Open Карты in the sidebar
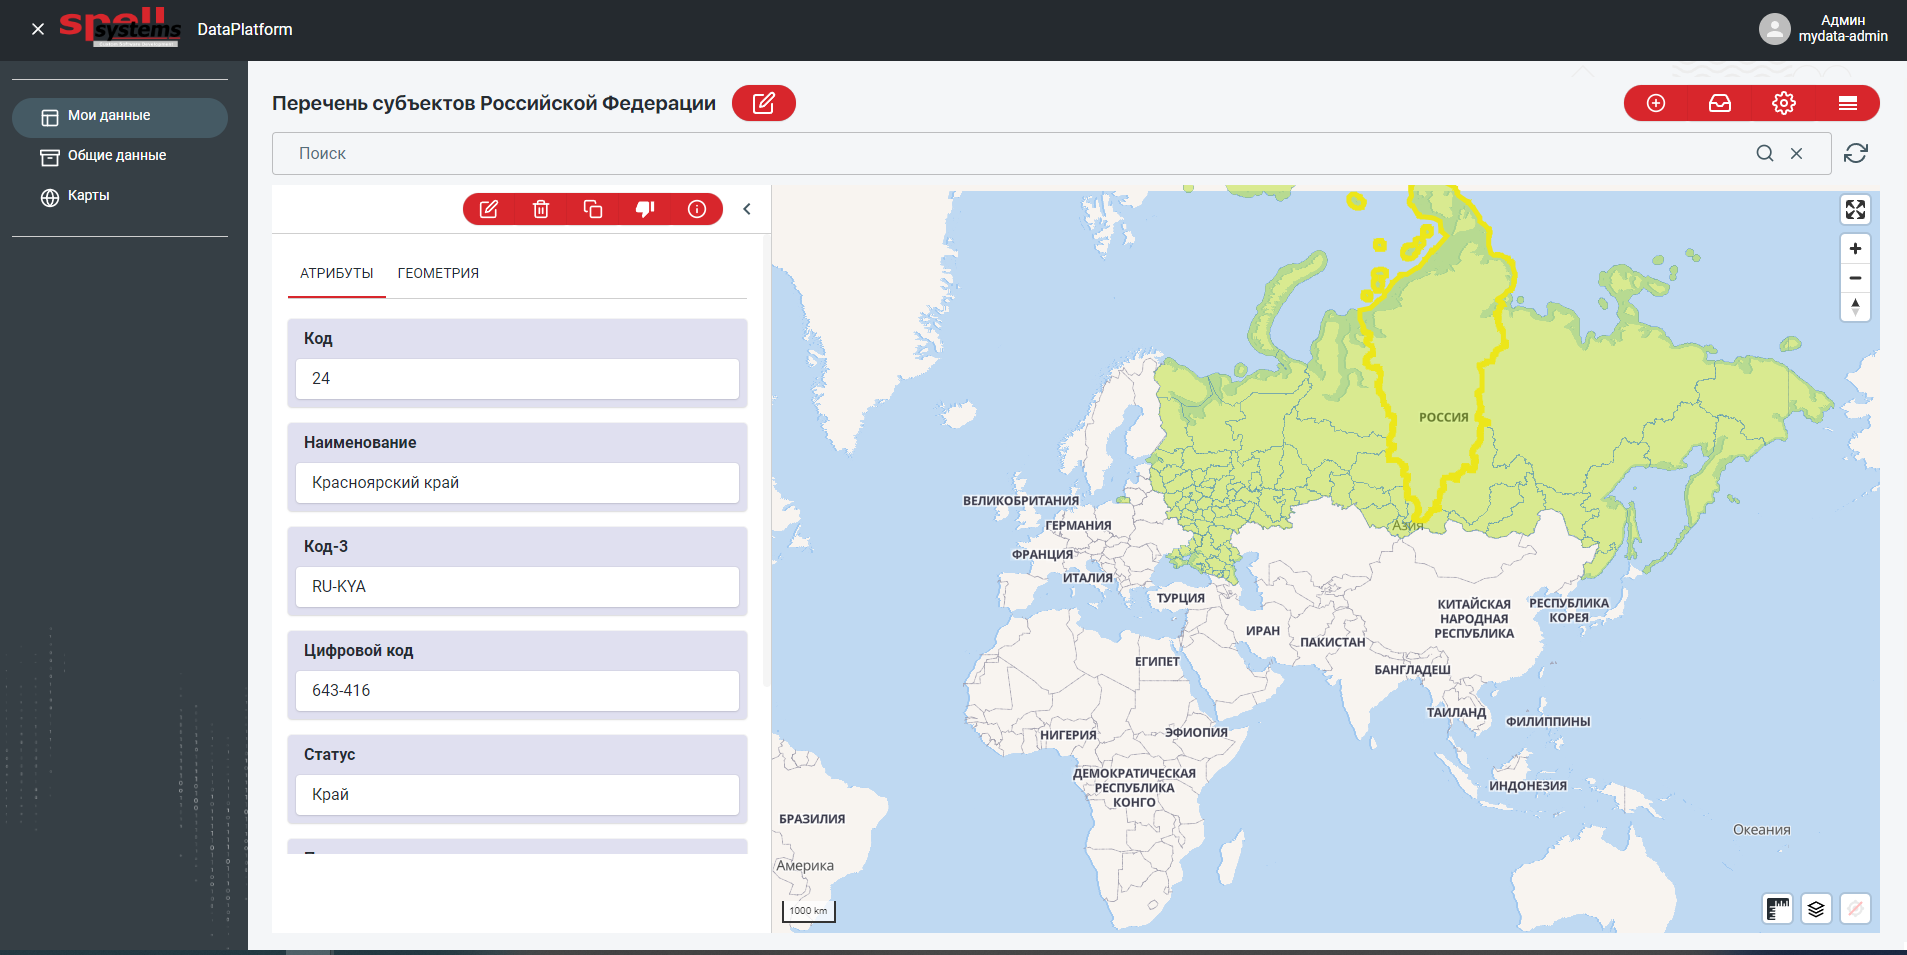The height and width of the screenshot is (955, 1907). pos(120,196)
